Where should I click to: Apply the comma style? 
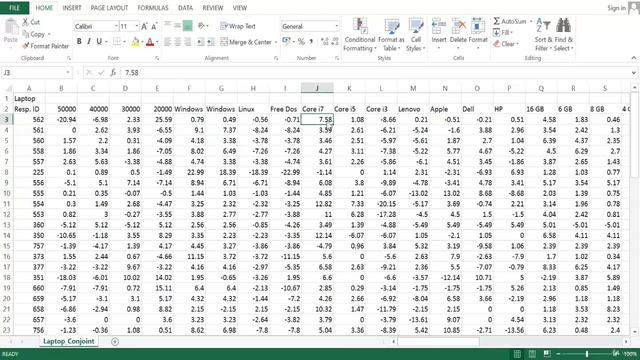point(311,42)
